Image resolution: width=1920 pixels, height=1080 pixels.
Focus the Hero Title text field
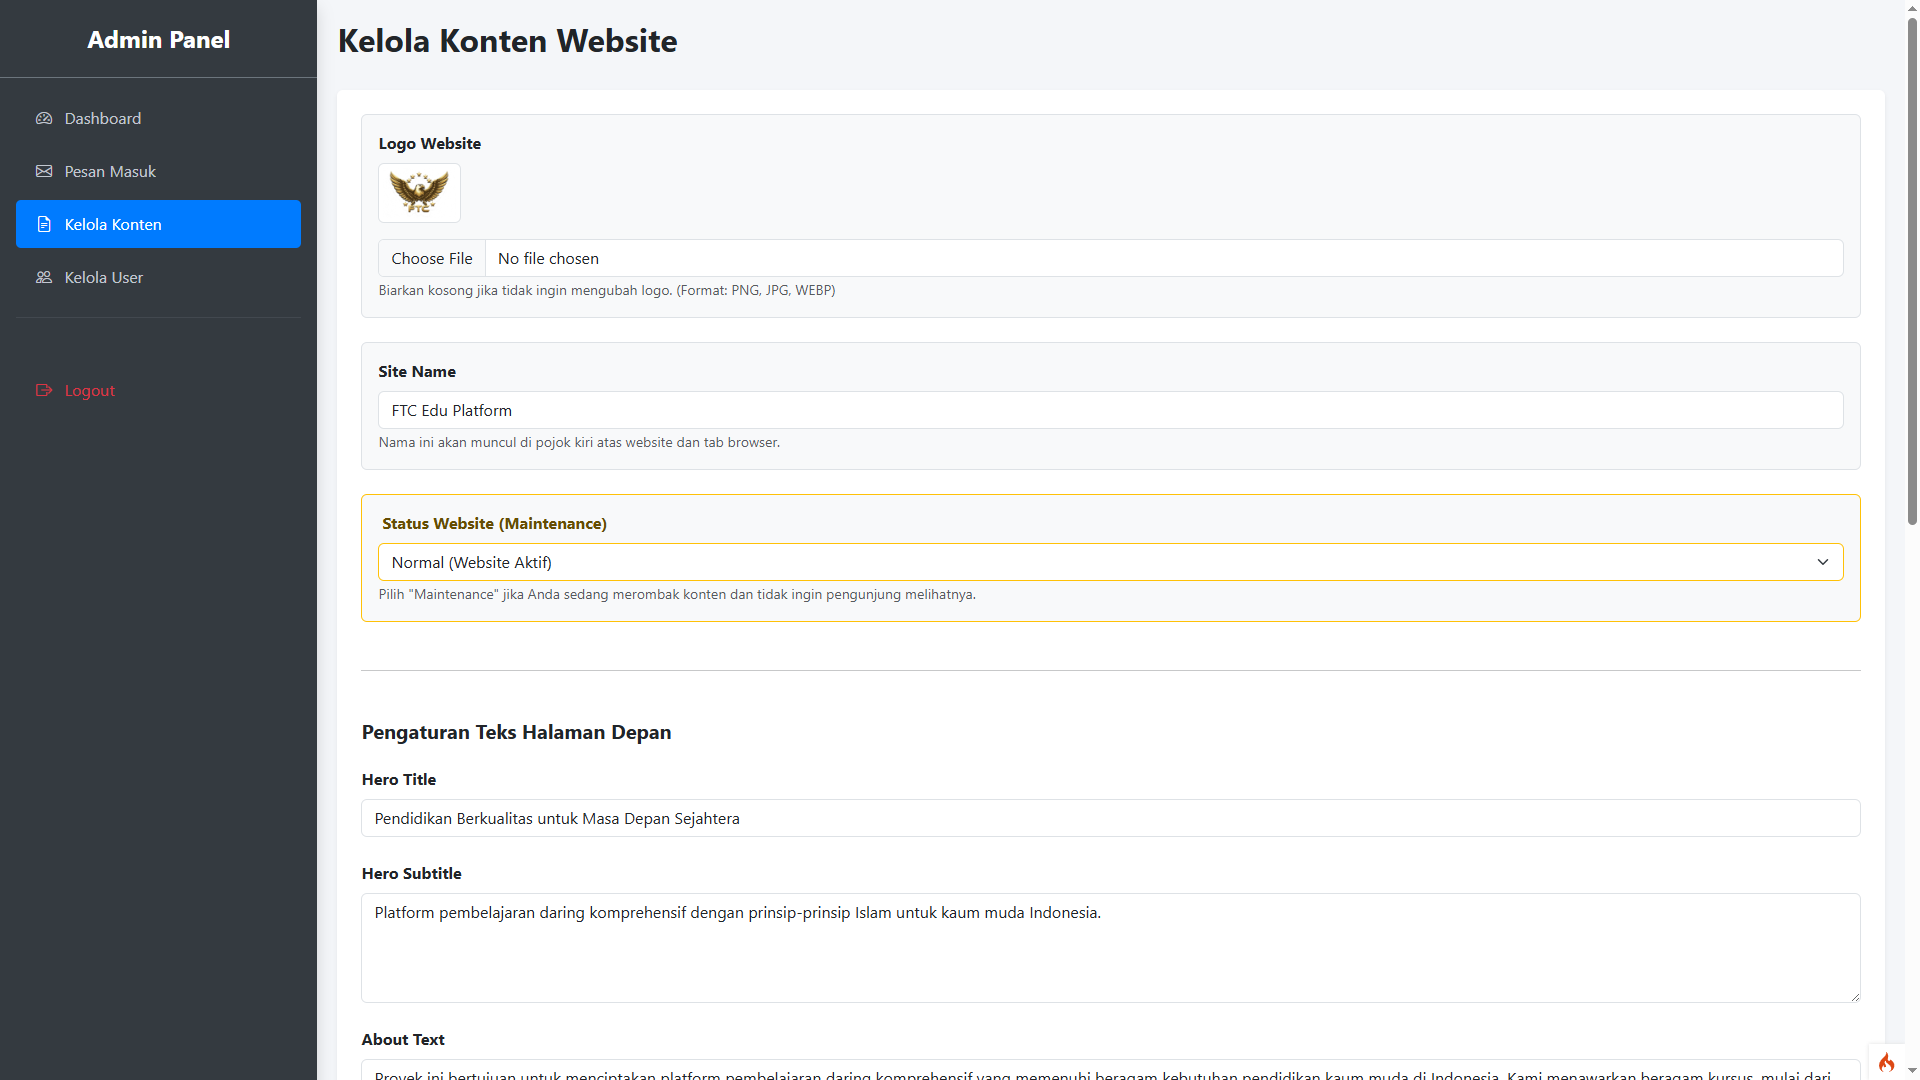point(1110,818)
